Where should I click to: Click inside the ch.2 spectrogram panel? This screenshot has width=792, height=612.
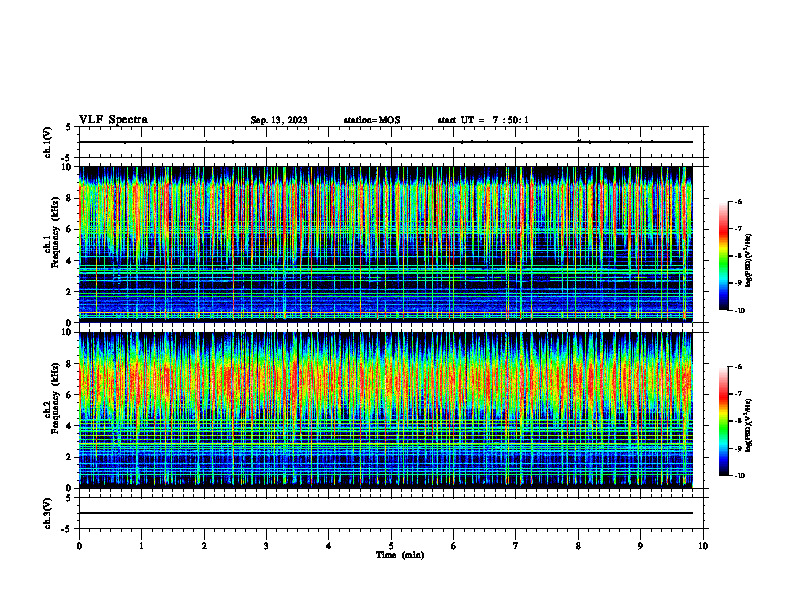[x=386, y=410]
